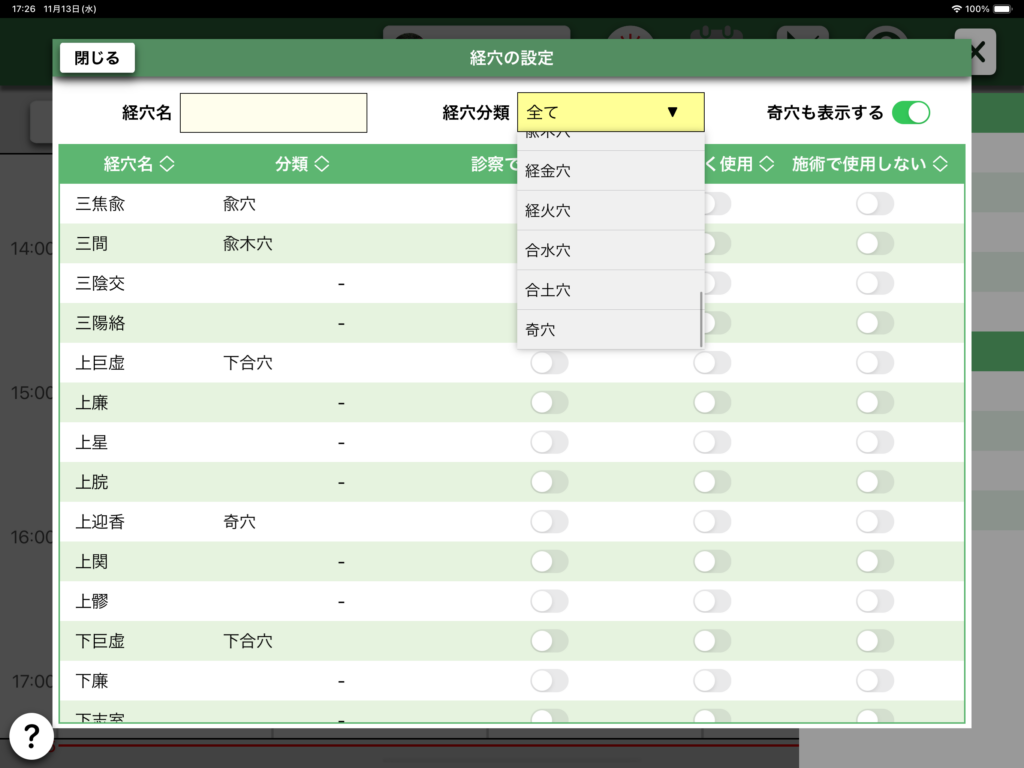Enable the leftmost toggle in 上脘 row

[x=549, y=482]
